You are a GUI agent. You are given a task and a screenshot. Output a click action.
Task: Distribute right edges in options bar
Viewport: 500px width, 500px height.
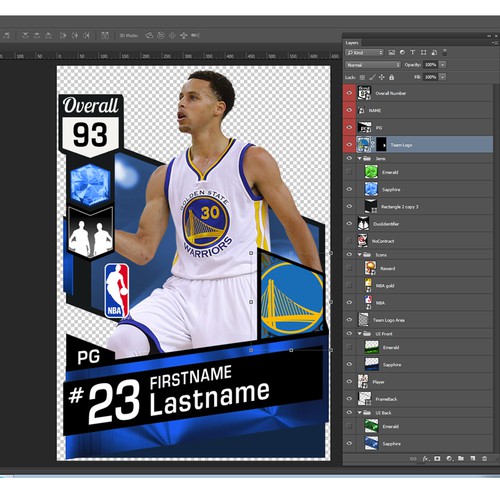(86, 35)
